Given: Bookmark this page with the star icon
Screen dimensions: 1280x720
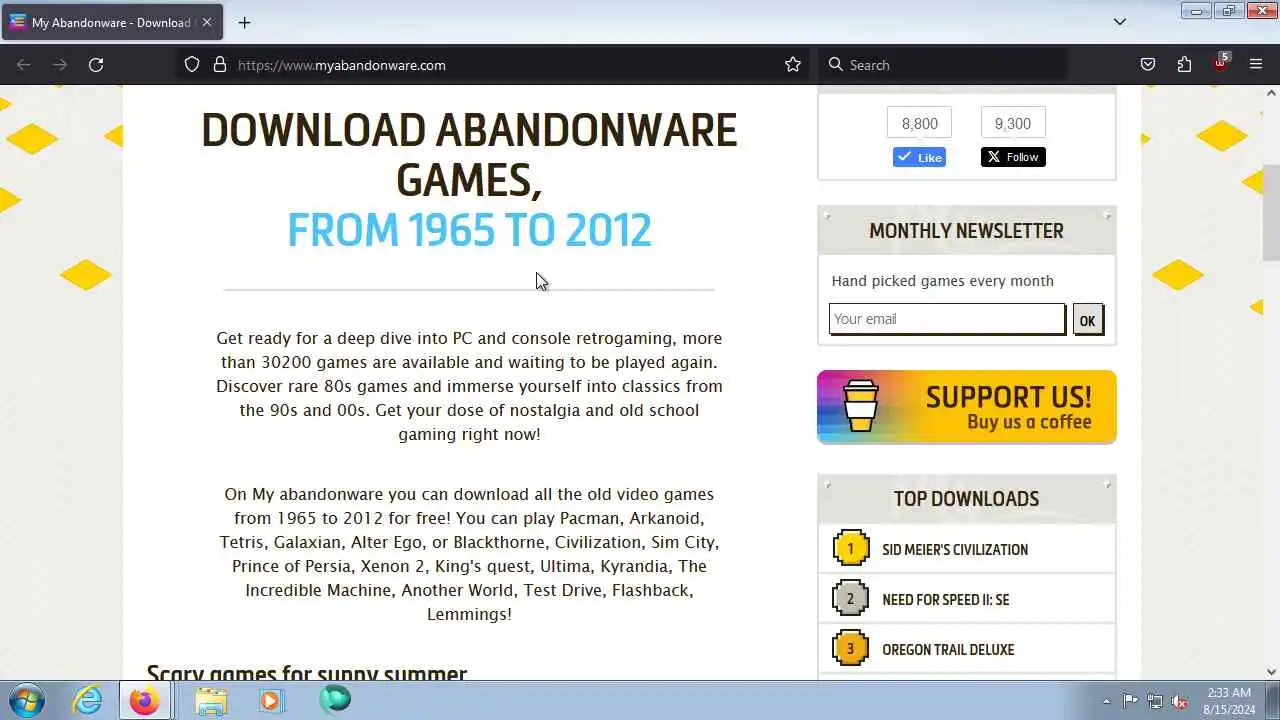Looking at the screenshot, I should [x=793, y=65].
